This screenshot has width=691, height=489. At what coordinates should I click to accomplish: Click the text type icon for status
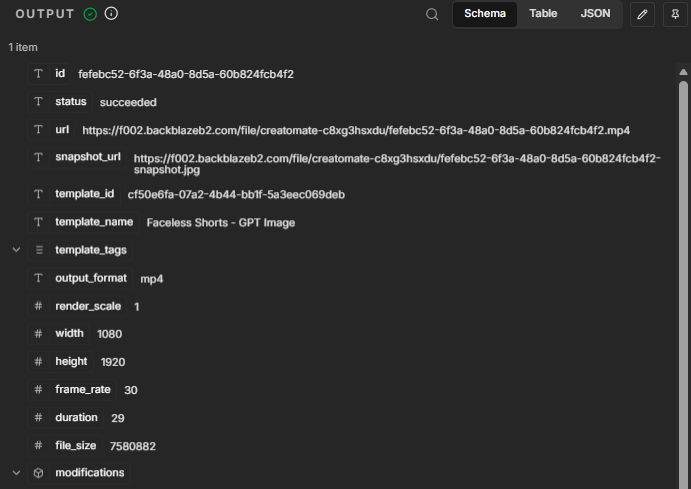coord(38,102)
